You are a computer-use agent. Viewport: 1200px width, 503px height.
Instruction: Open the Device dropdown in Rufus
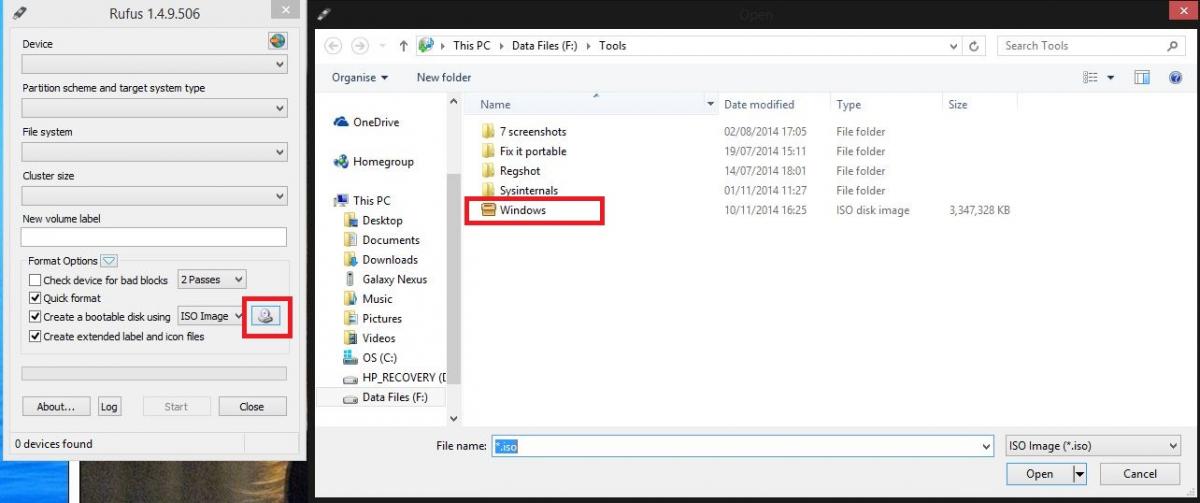[154, 64]
